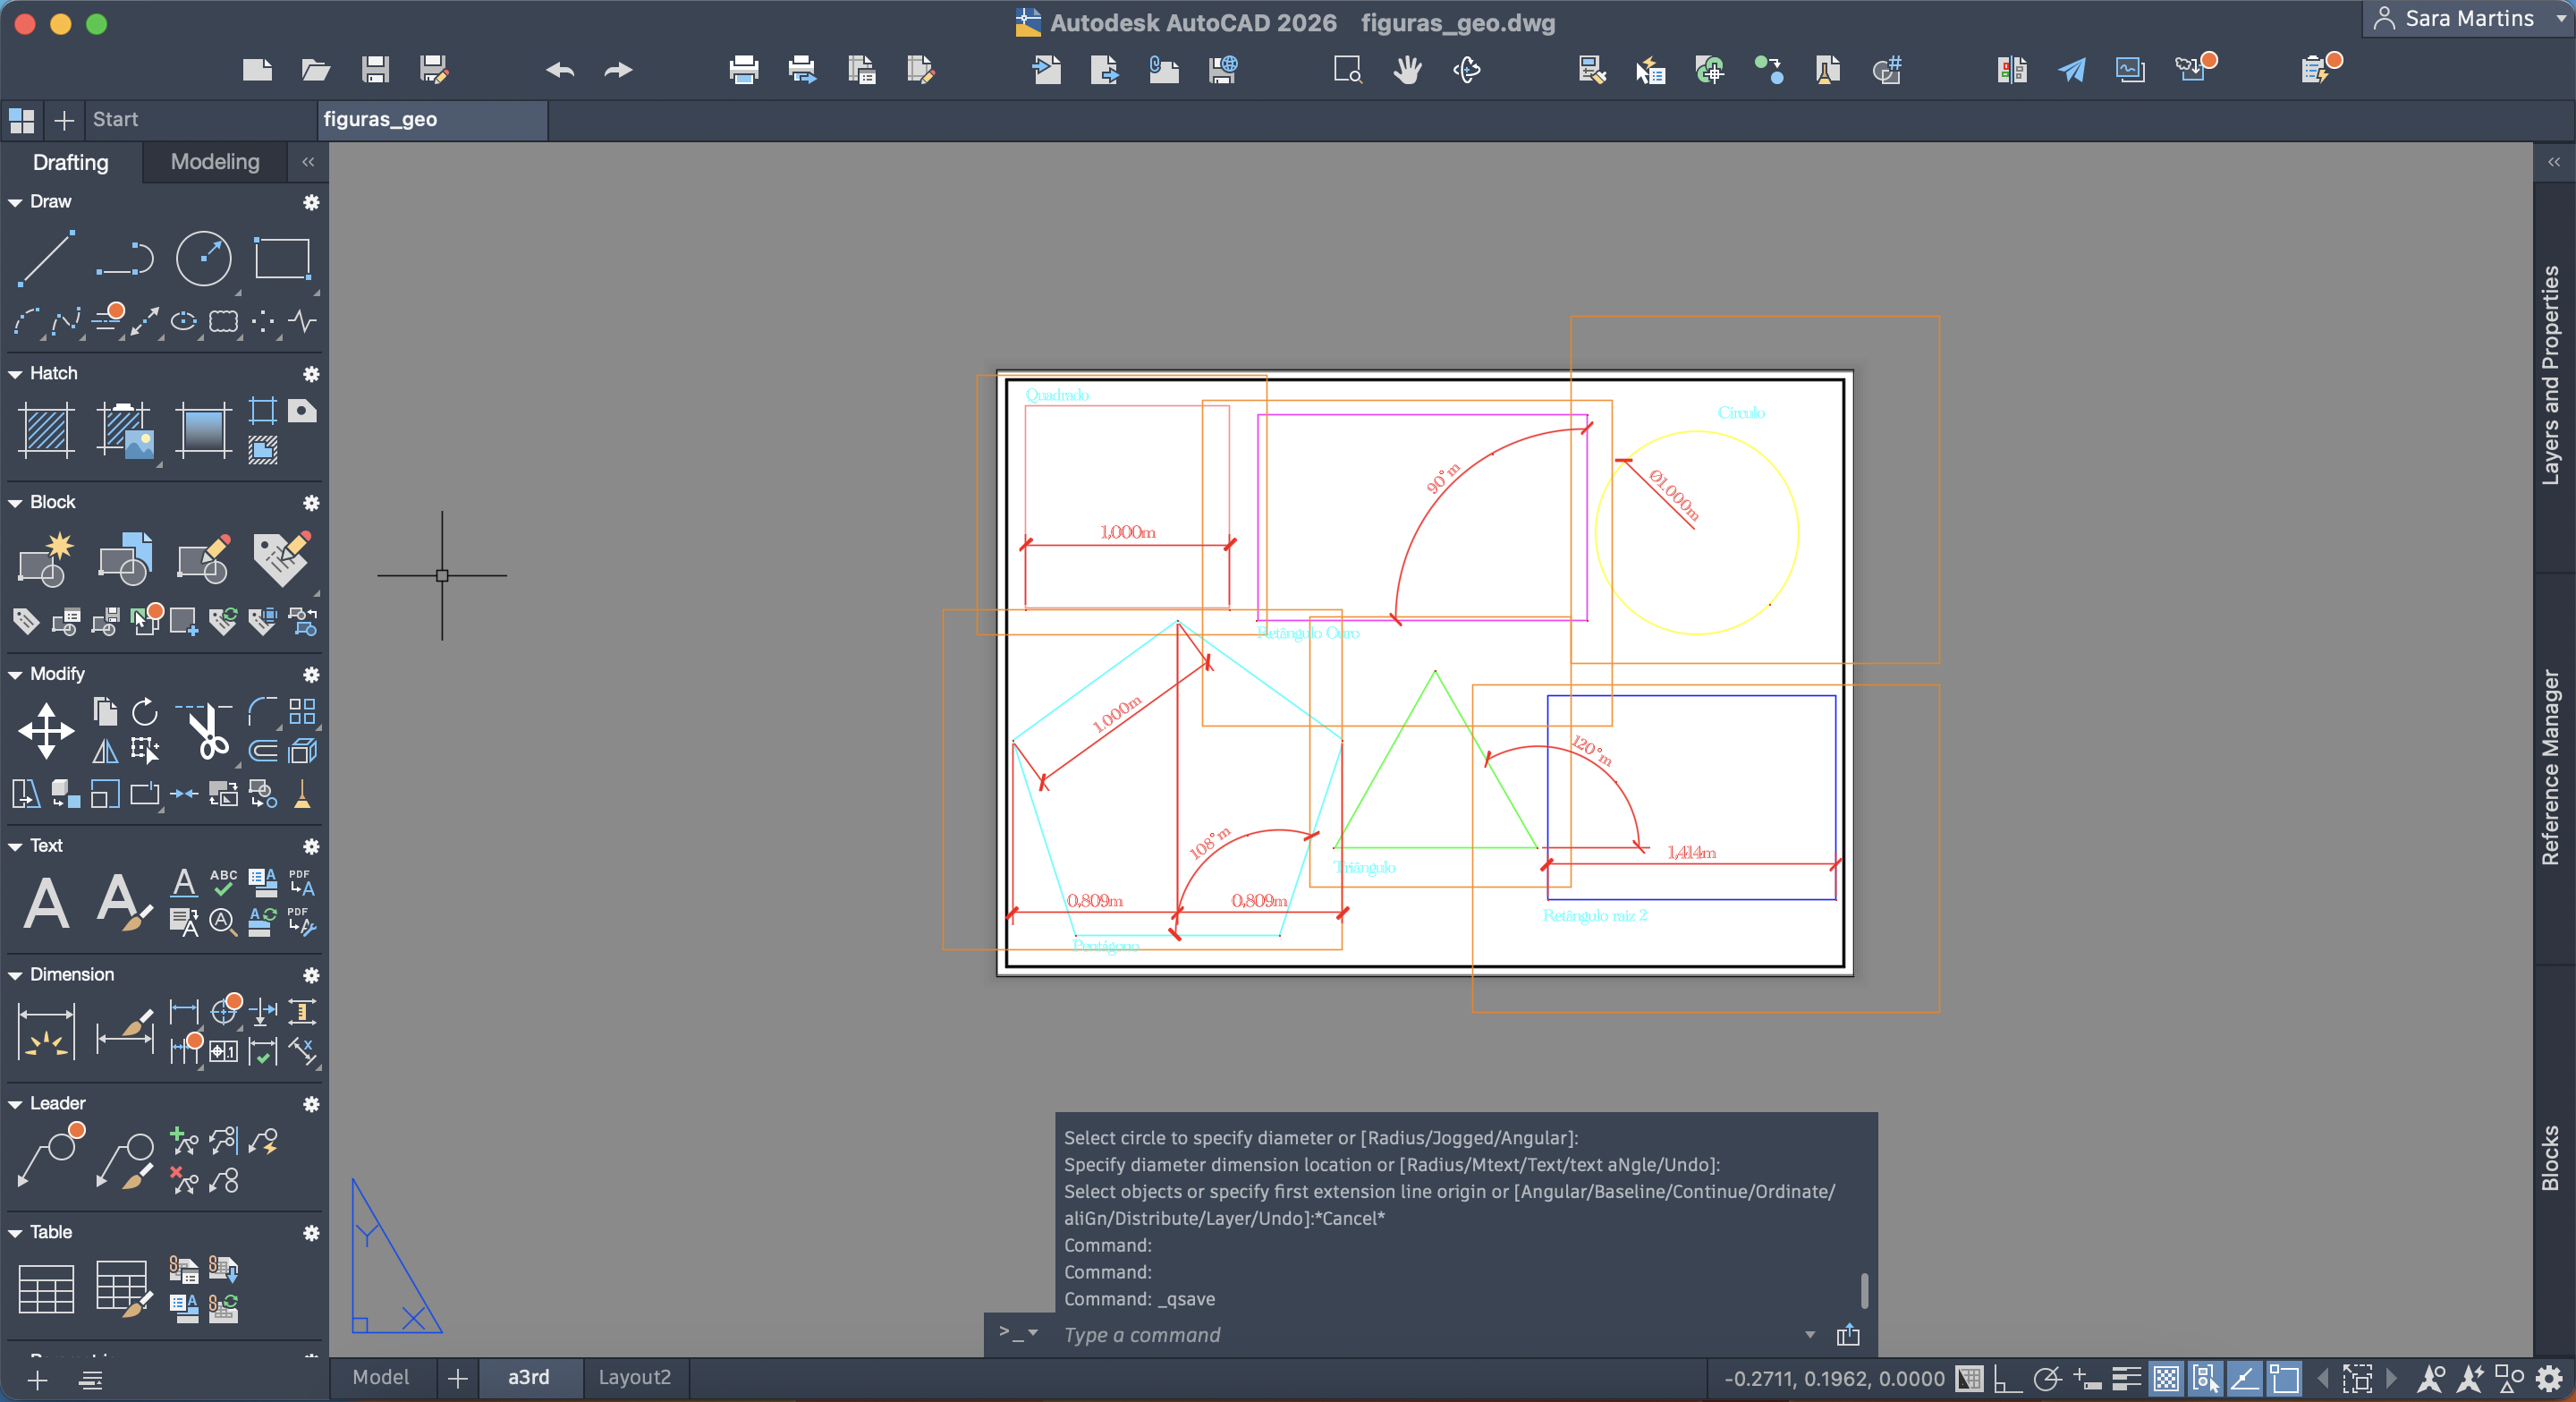Select the Pan hand tool
This screenshot has height=1402, width=2576.
click(1407, 70)
